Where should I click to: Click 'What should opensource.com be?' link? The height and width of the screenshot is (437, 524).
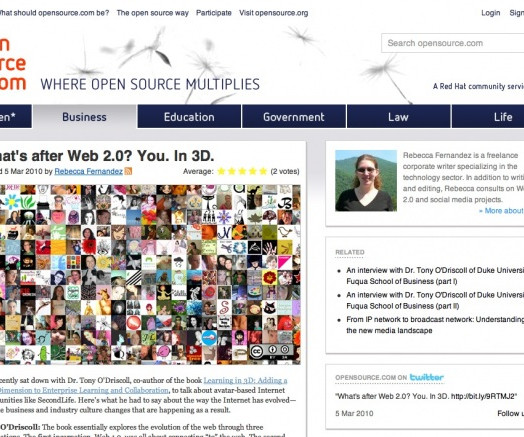tap(54, 13)
